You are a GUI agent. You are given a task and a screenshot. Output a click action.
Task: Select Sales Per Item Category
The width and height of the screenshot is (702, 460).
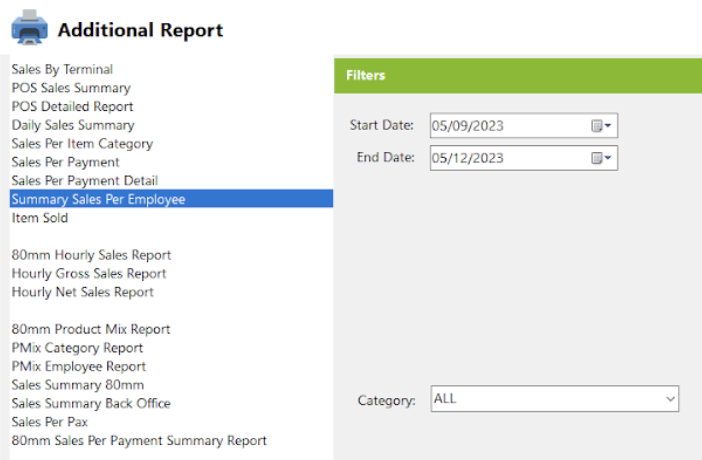[x=82, y=144]
